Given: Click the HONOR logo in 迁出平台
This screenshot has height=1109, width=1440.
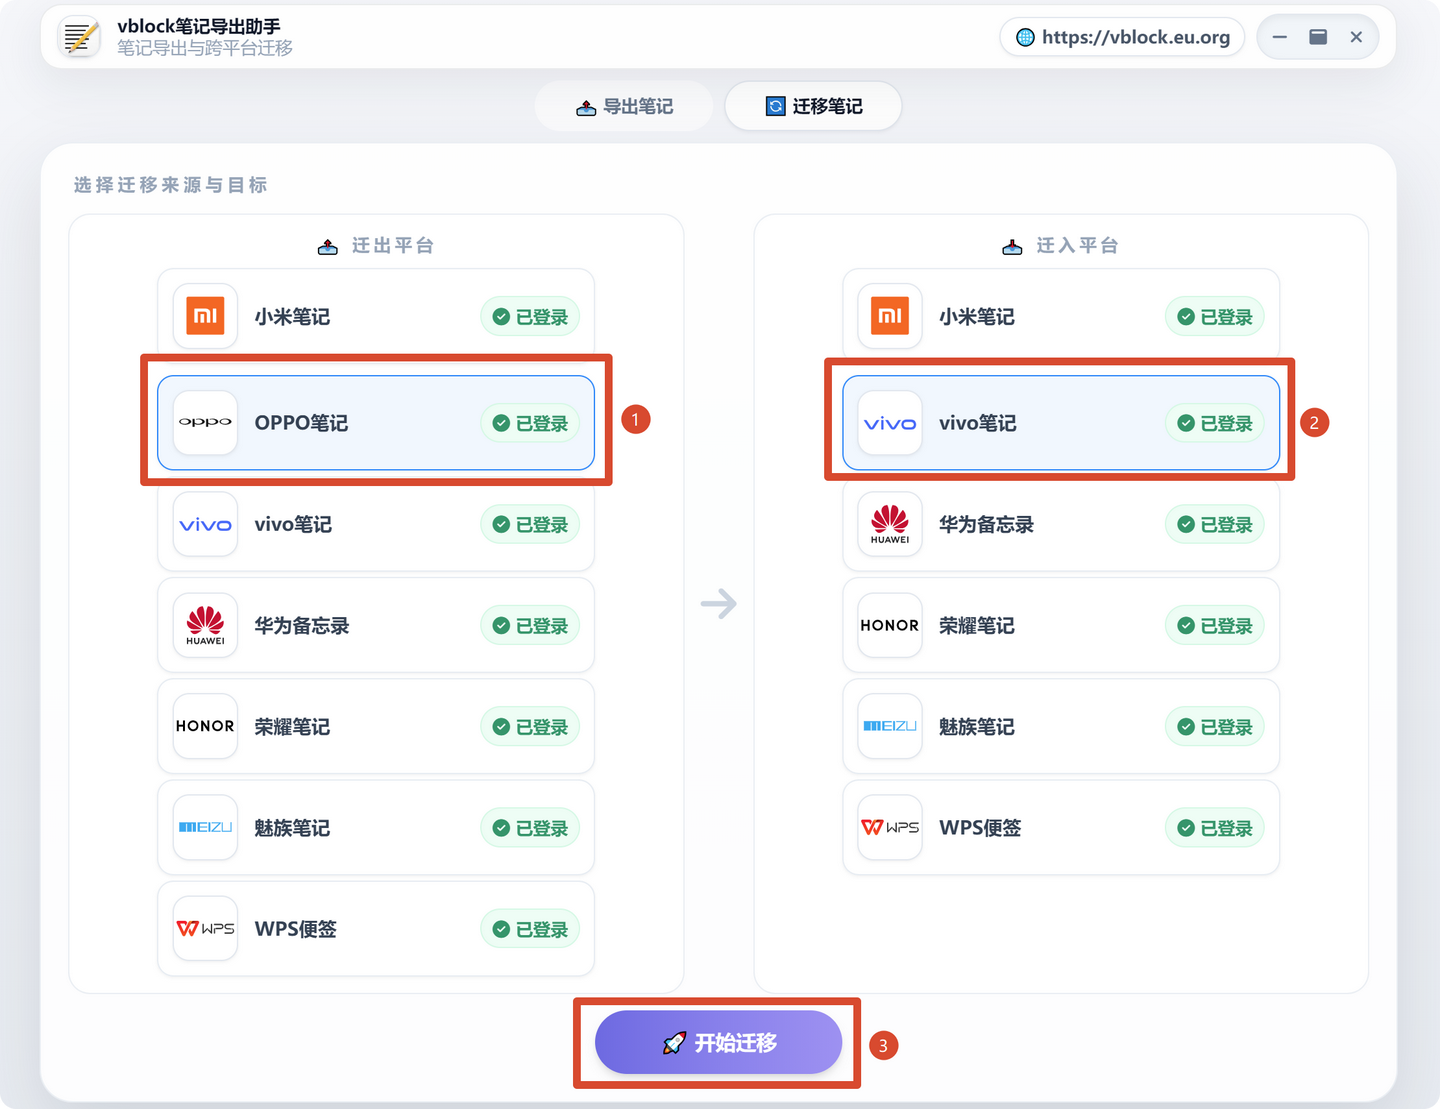Looking at the screenshot, I should (205, 726).
